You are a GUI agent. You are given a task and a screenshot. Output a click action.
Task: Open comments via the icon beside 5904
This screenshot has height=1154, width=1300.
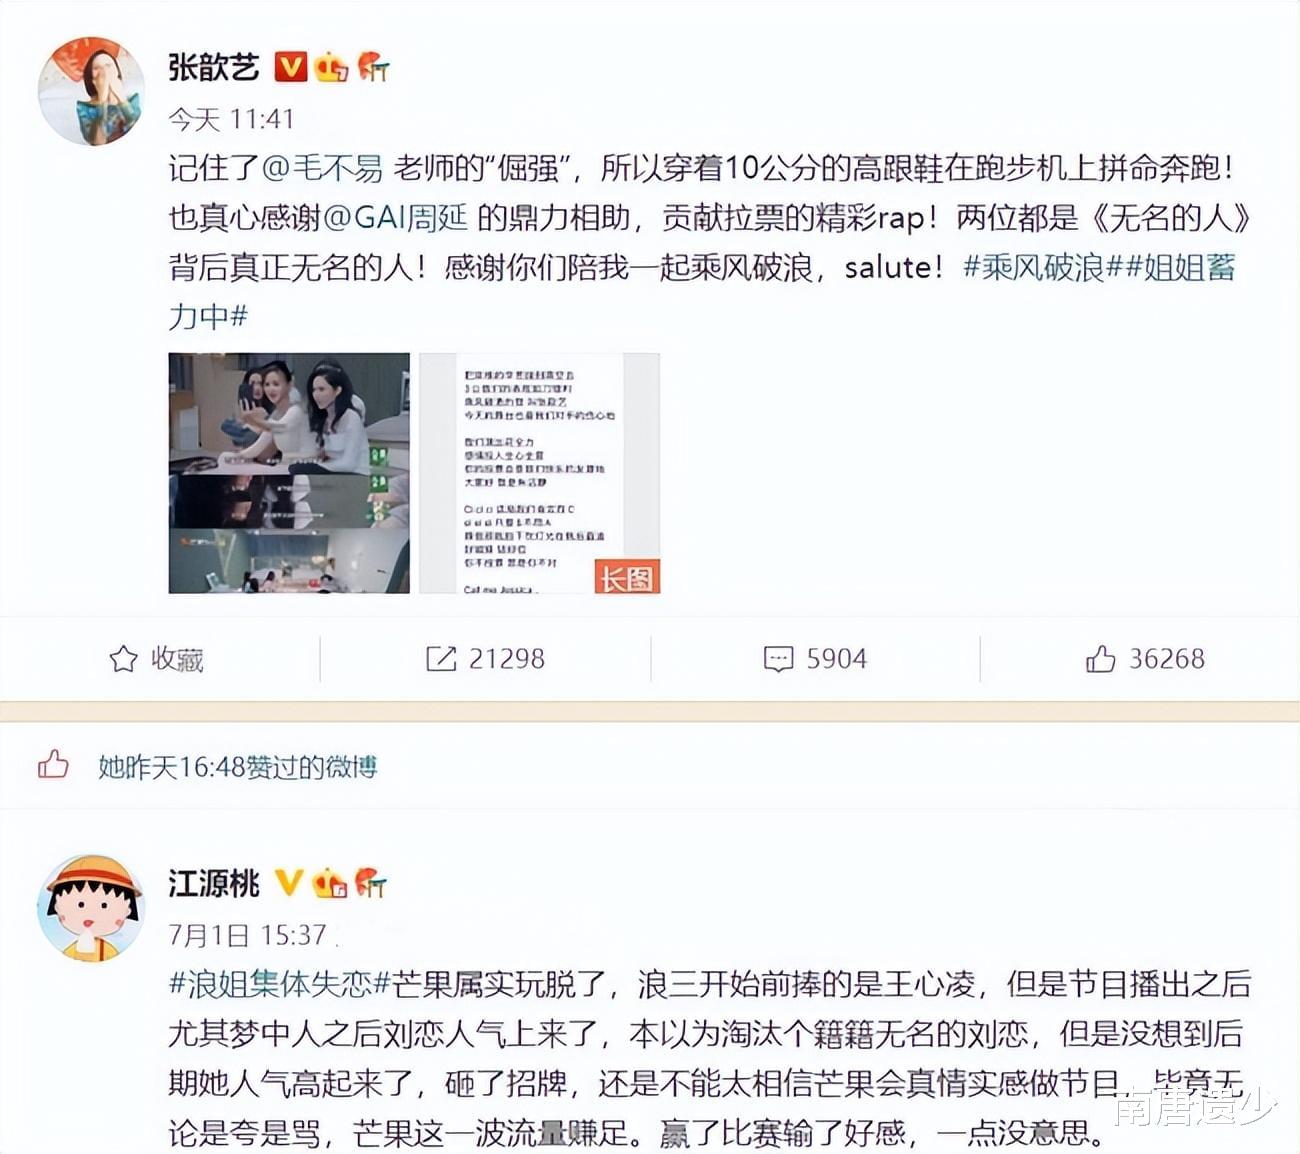coord(778,659)
